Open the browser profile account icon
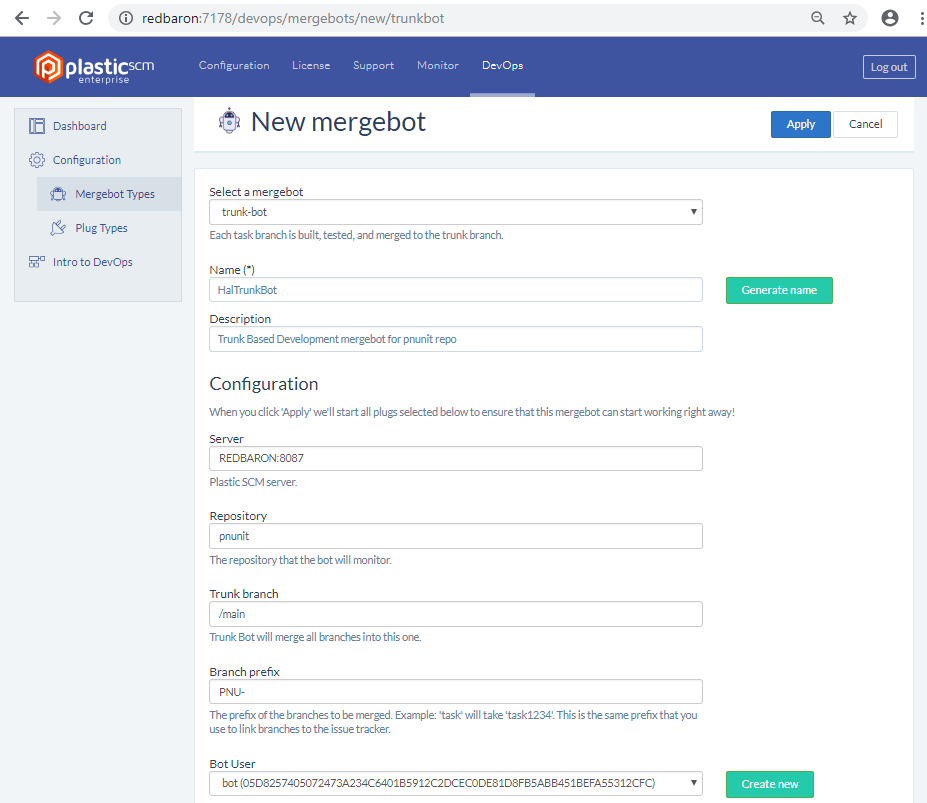Image resolution: width=927 pixels, height=803 pixels. coord(890,18)
